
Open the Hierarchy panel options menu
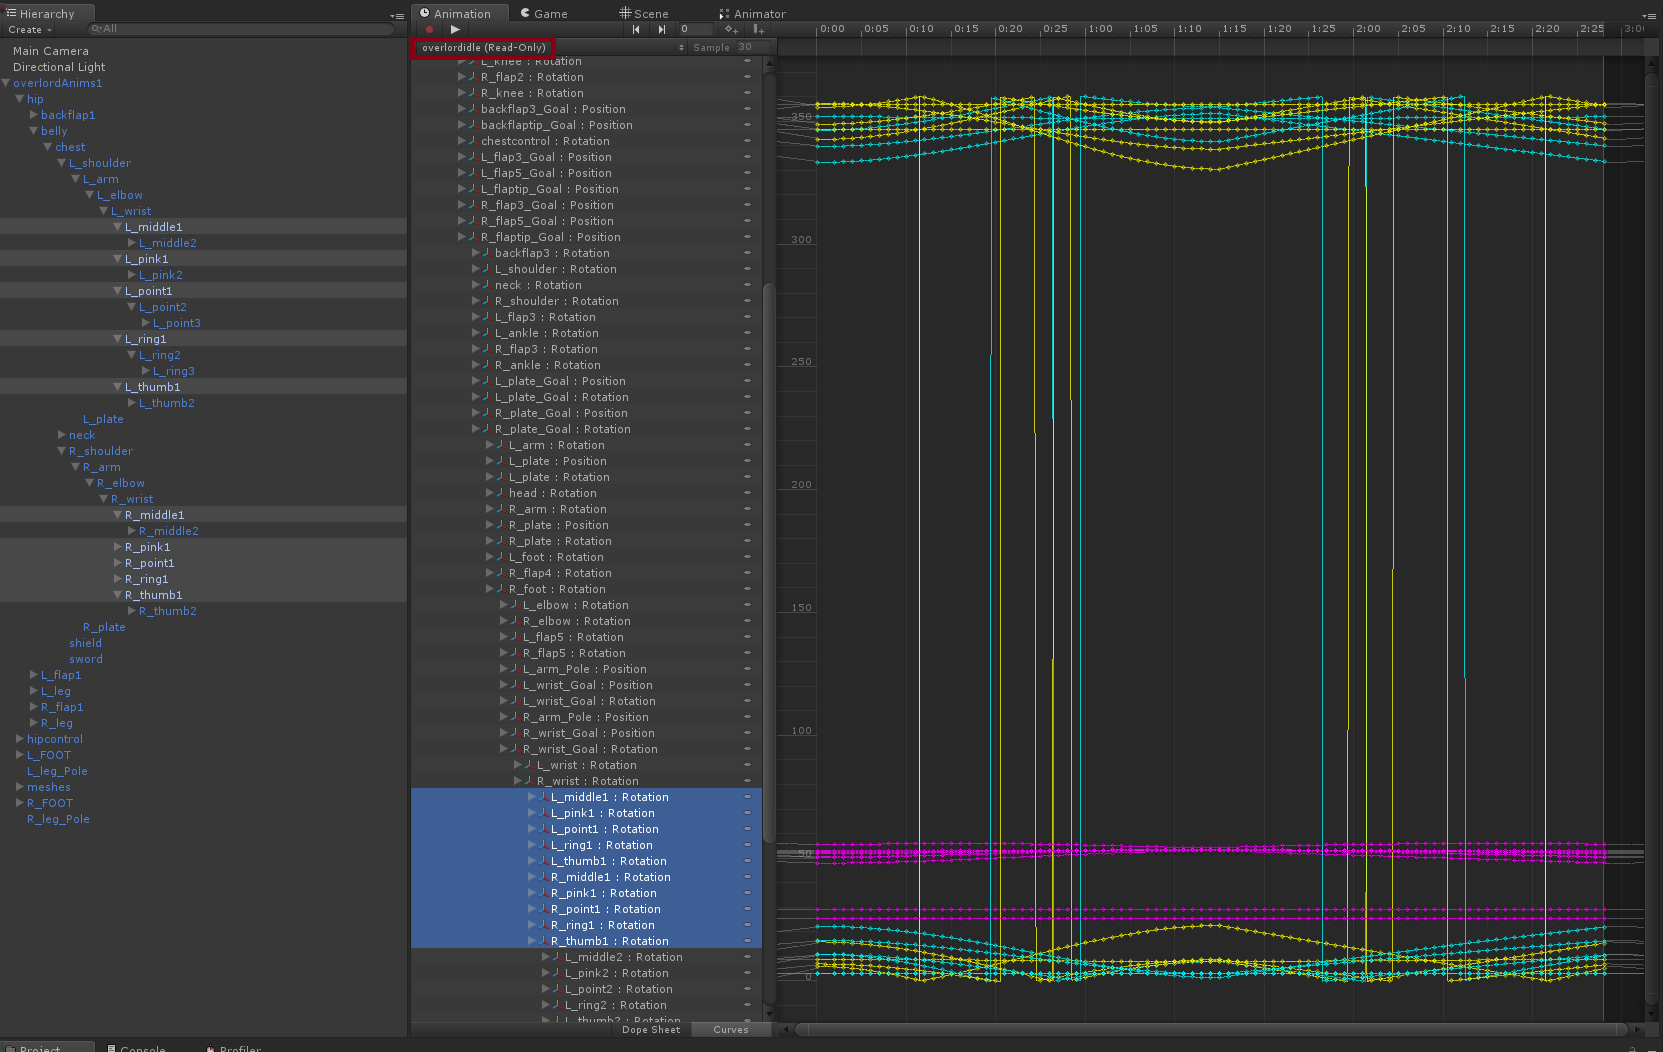click(x=397, y=15)
